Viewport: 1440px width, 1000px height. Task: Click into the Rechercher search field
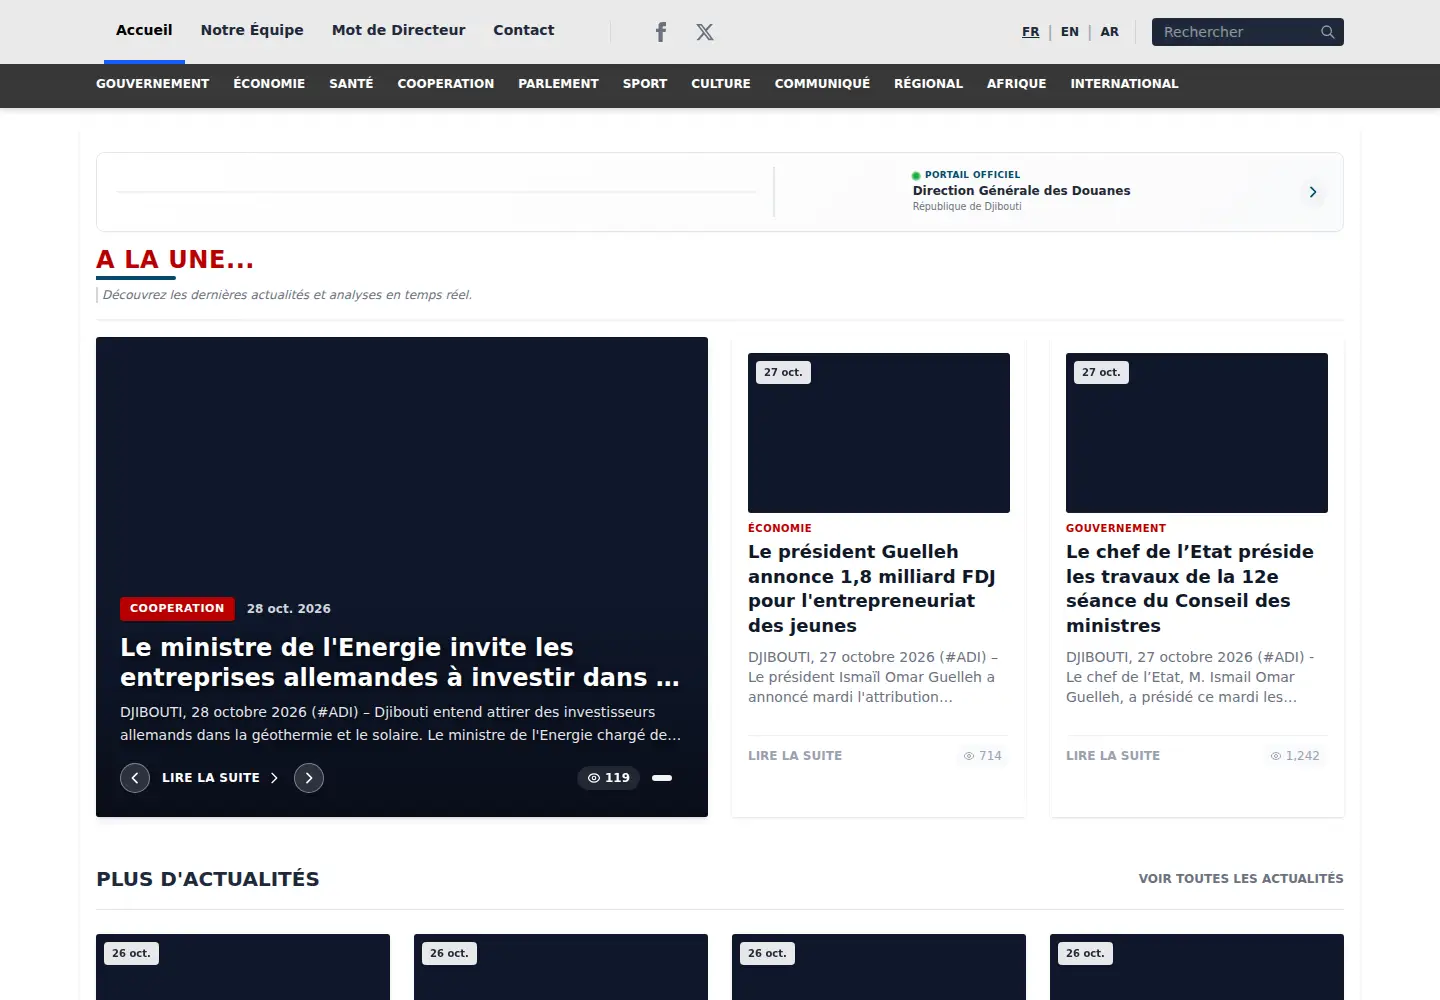click(1236, 32)
